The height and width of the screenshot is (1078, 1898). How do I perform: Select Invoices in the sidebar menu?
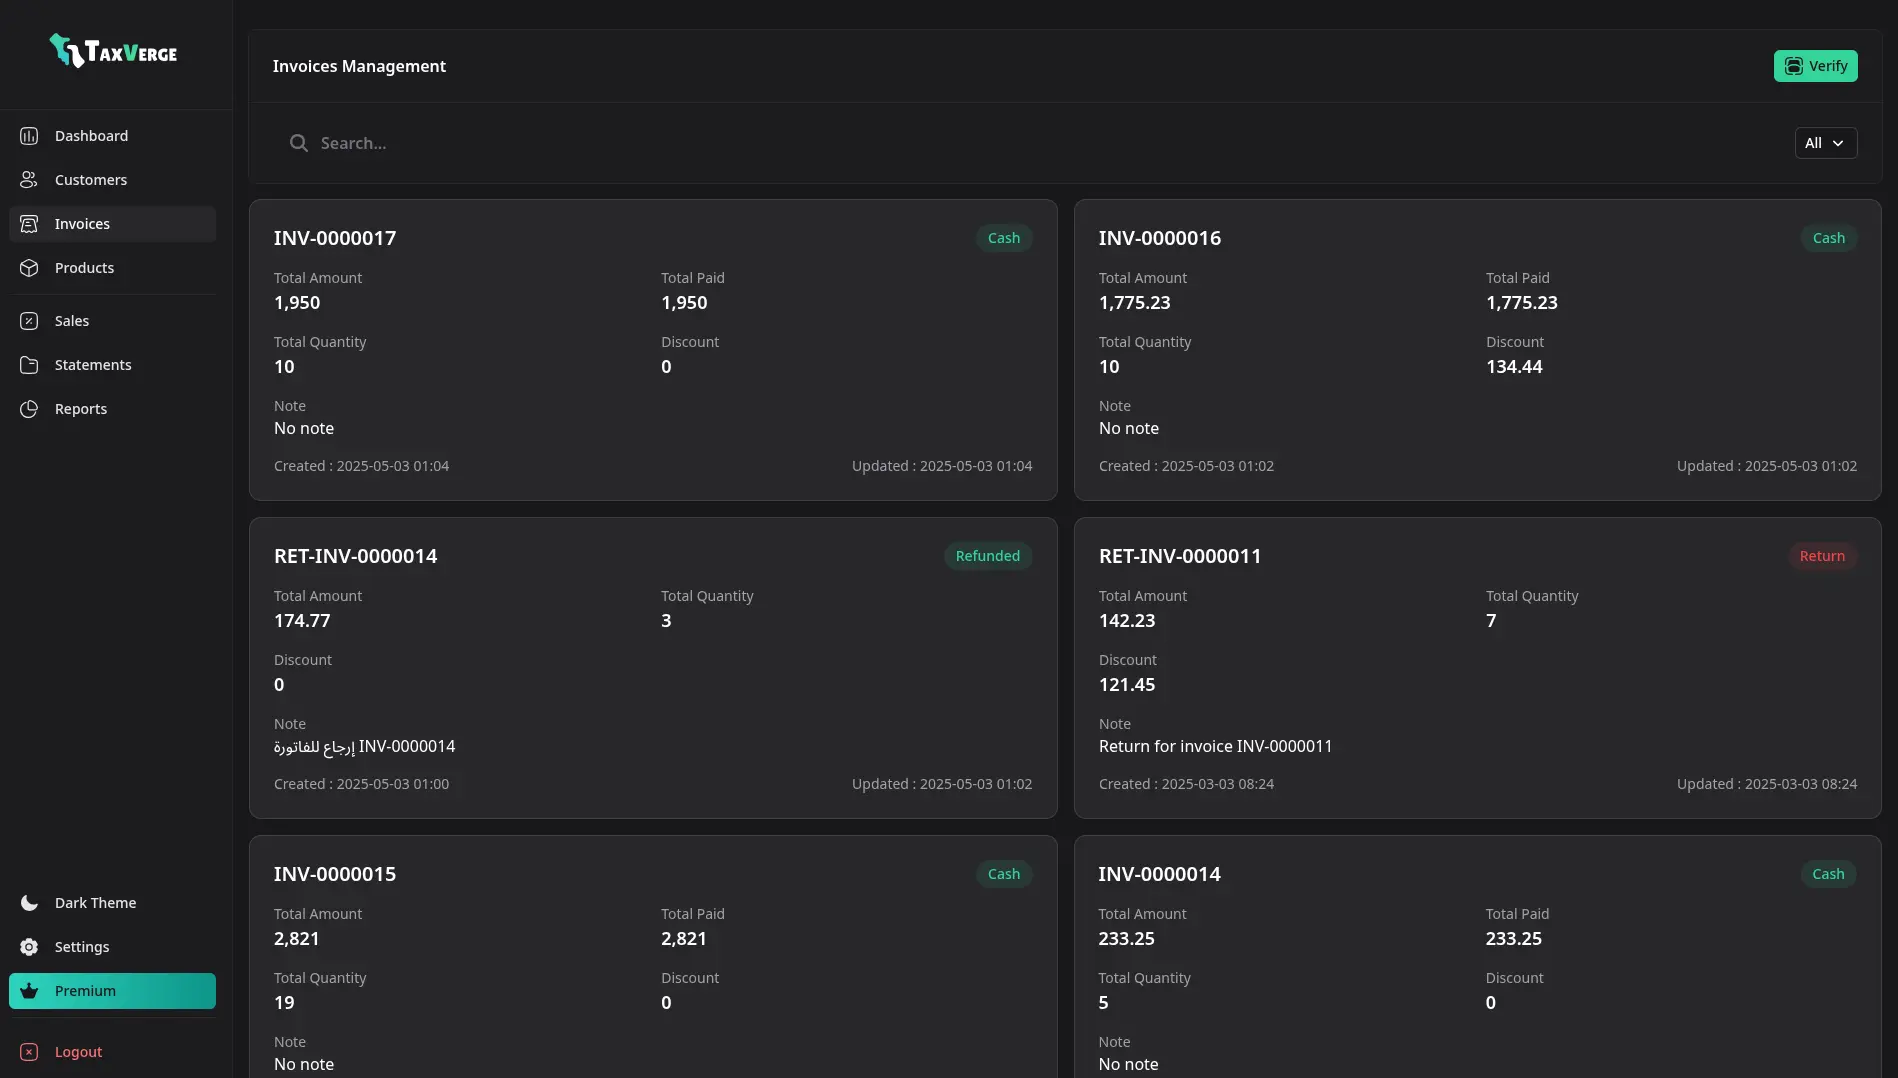tap(82, 223)
